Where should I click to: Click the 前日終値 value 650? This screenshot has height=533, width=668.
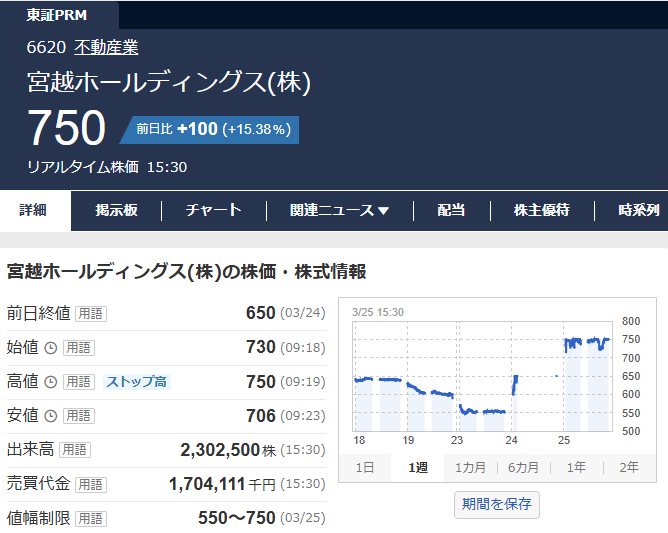(x=261, y=314)
